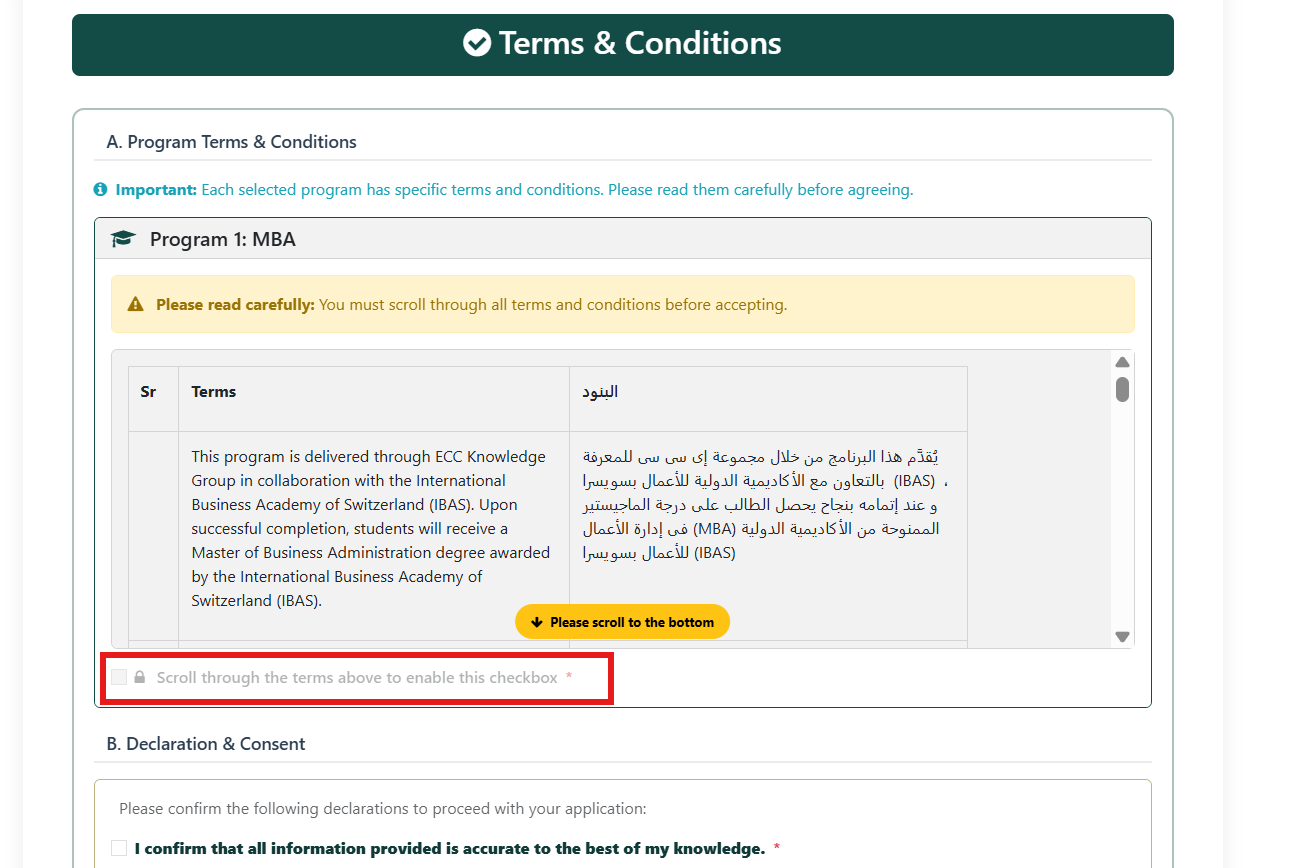The height and width of the screenshot is (868, 1293).
Task: Click the English MBA program description text
Action: pyautogui.click(x=370, y=528)
